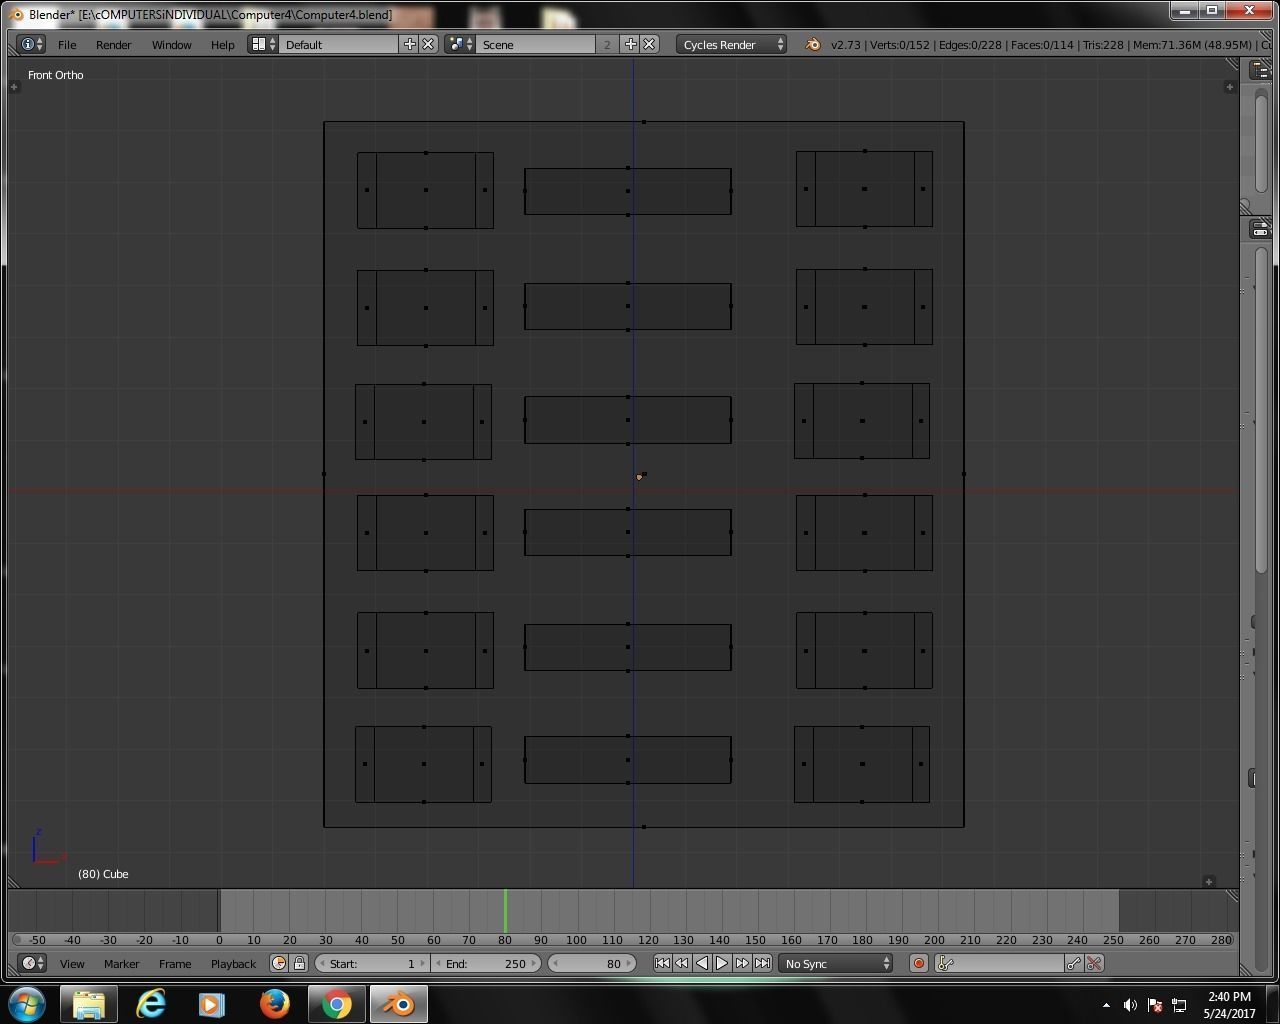Click the green current frame marker in timeline
Screen dimensions: 1280x1024
click(505, 910)
